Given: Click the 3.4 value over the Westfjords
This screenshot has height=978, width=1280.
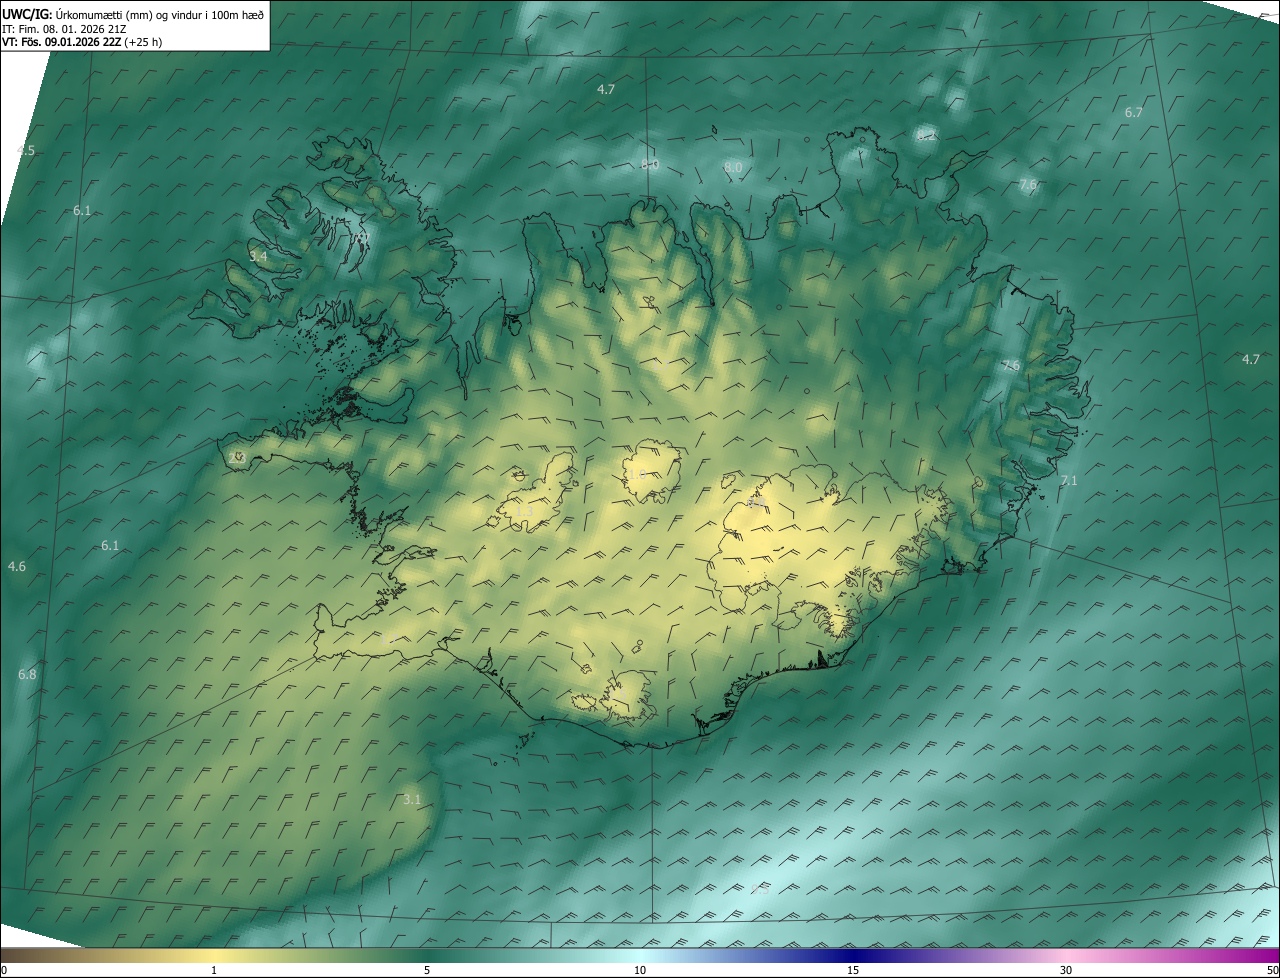Looking at the screenshot, I should tap(258, 257).
